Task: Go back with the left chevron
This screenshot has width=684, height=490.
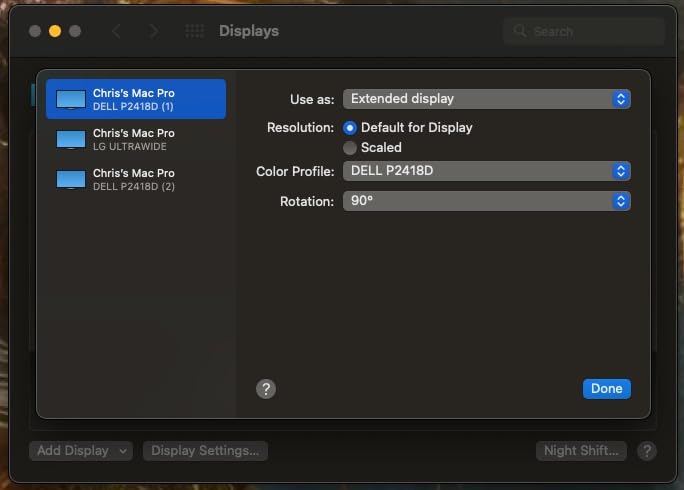Action: tap(116, 31)
